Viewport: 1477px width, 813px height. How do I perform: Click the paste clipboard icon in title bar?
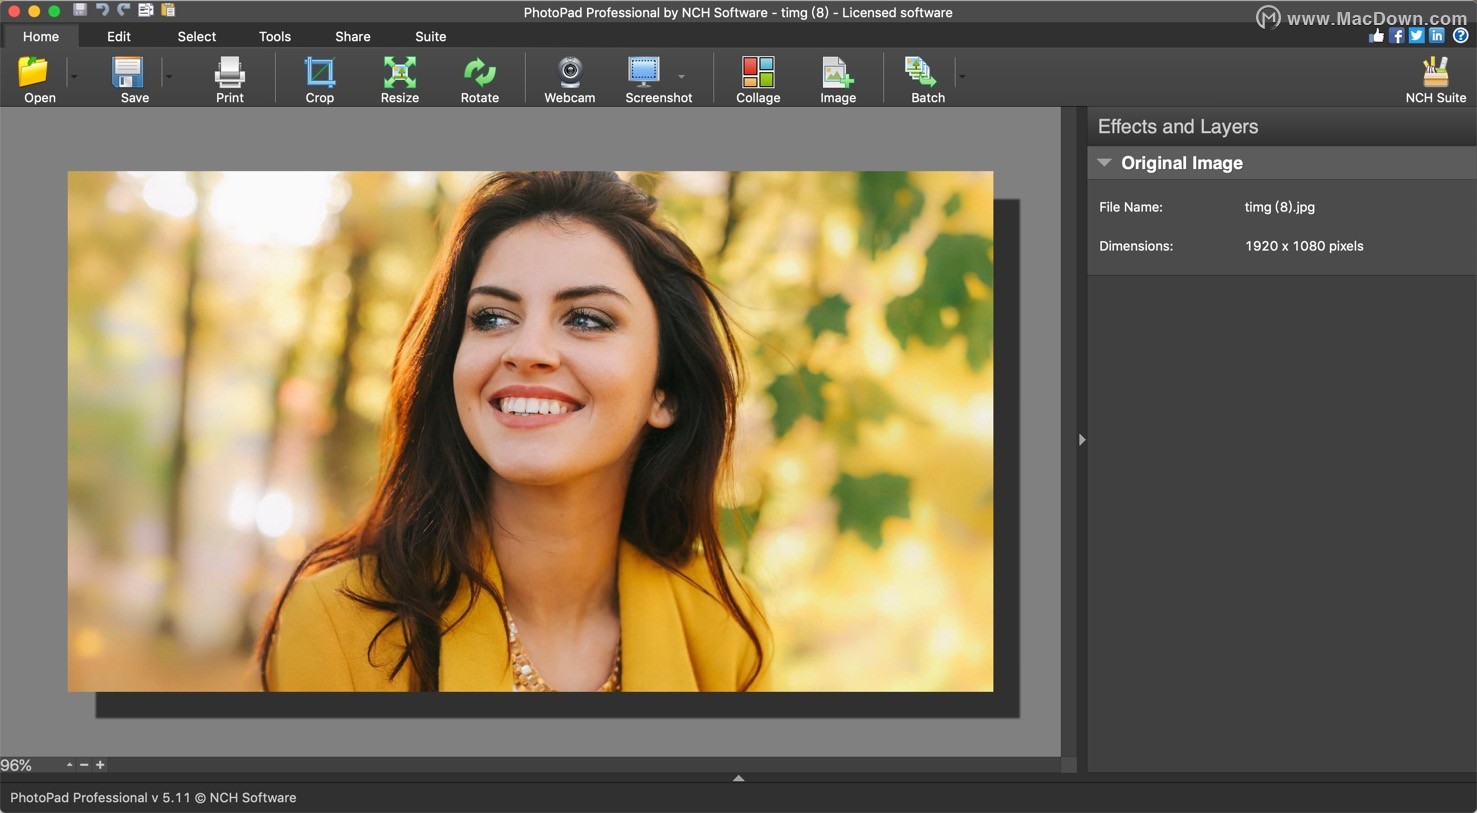[x=168, y=10]
